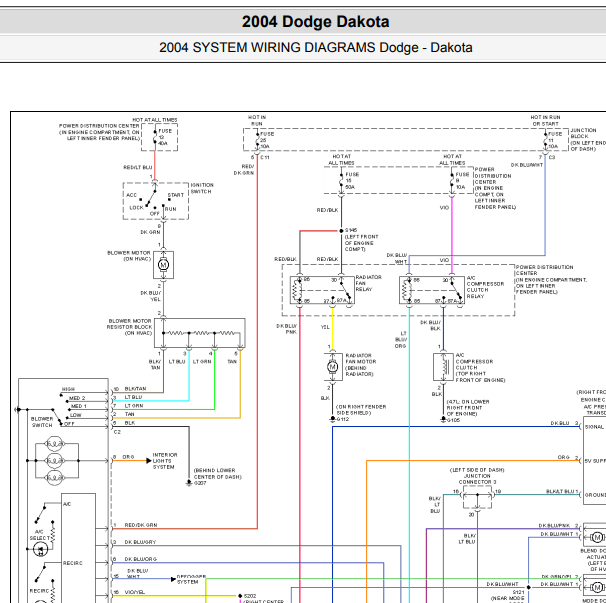Select the "BLOWER MOTOR (ON HVAC)" label
Image resolution: width=606 pixels, height=603 pixels.
click(x=129, y=256)
